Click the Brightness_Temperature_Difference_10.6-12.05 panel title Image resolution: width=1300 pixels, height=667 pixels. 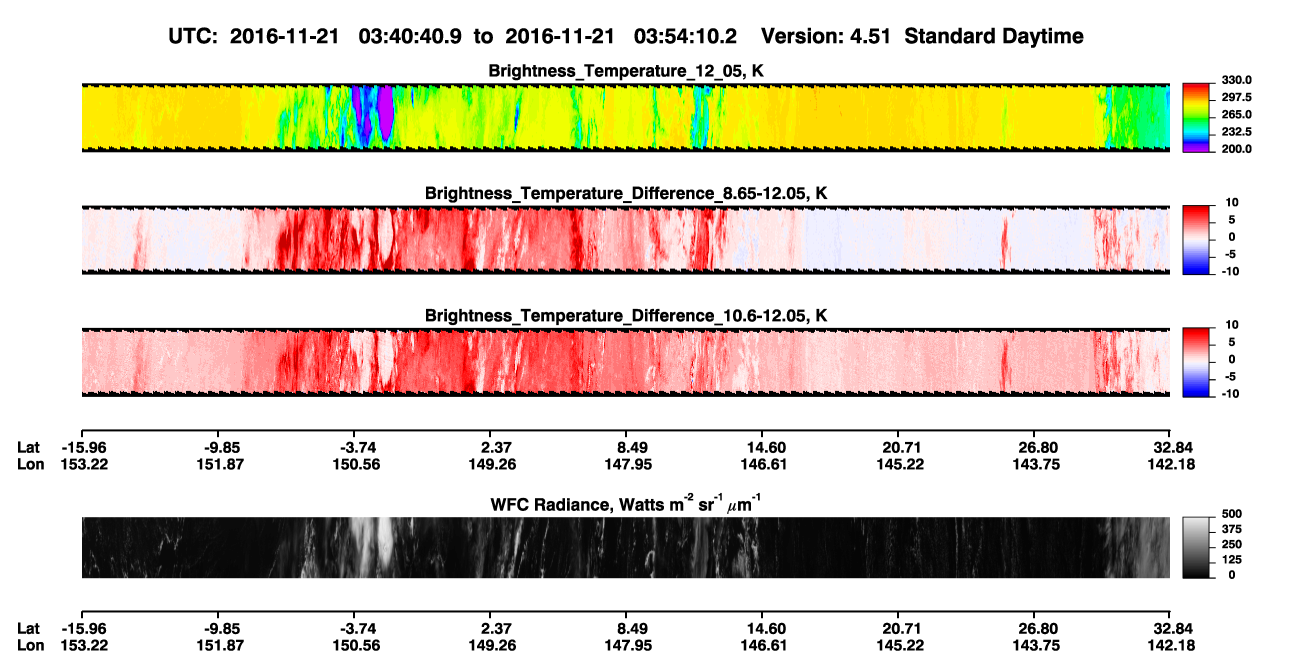(x=626, y=316)
